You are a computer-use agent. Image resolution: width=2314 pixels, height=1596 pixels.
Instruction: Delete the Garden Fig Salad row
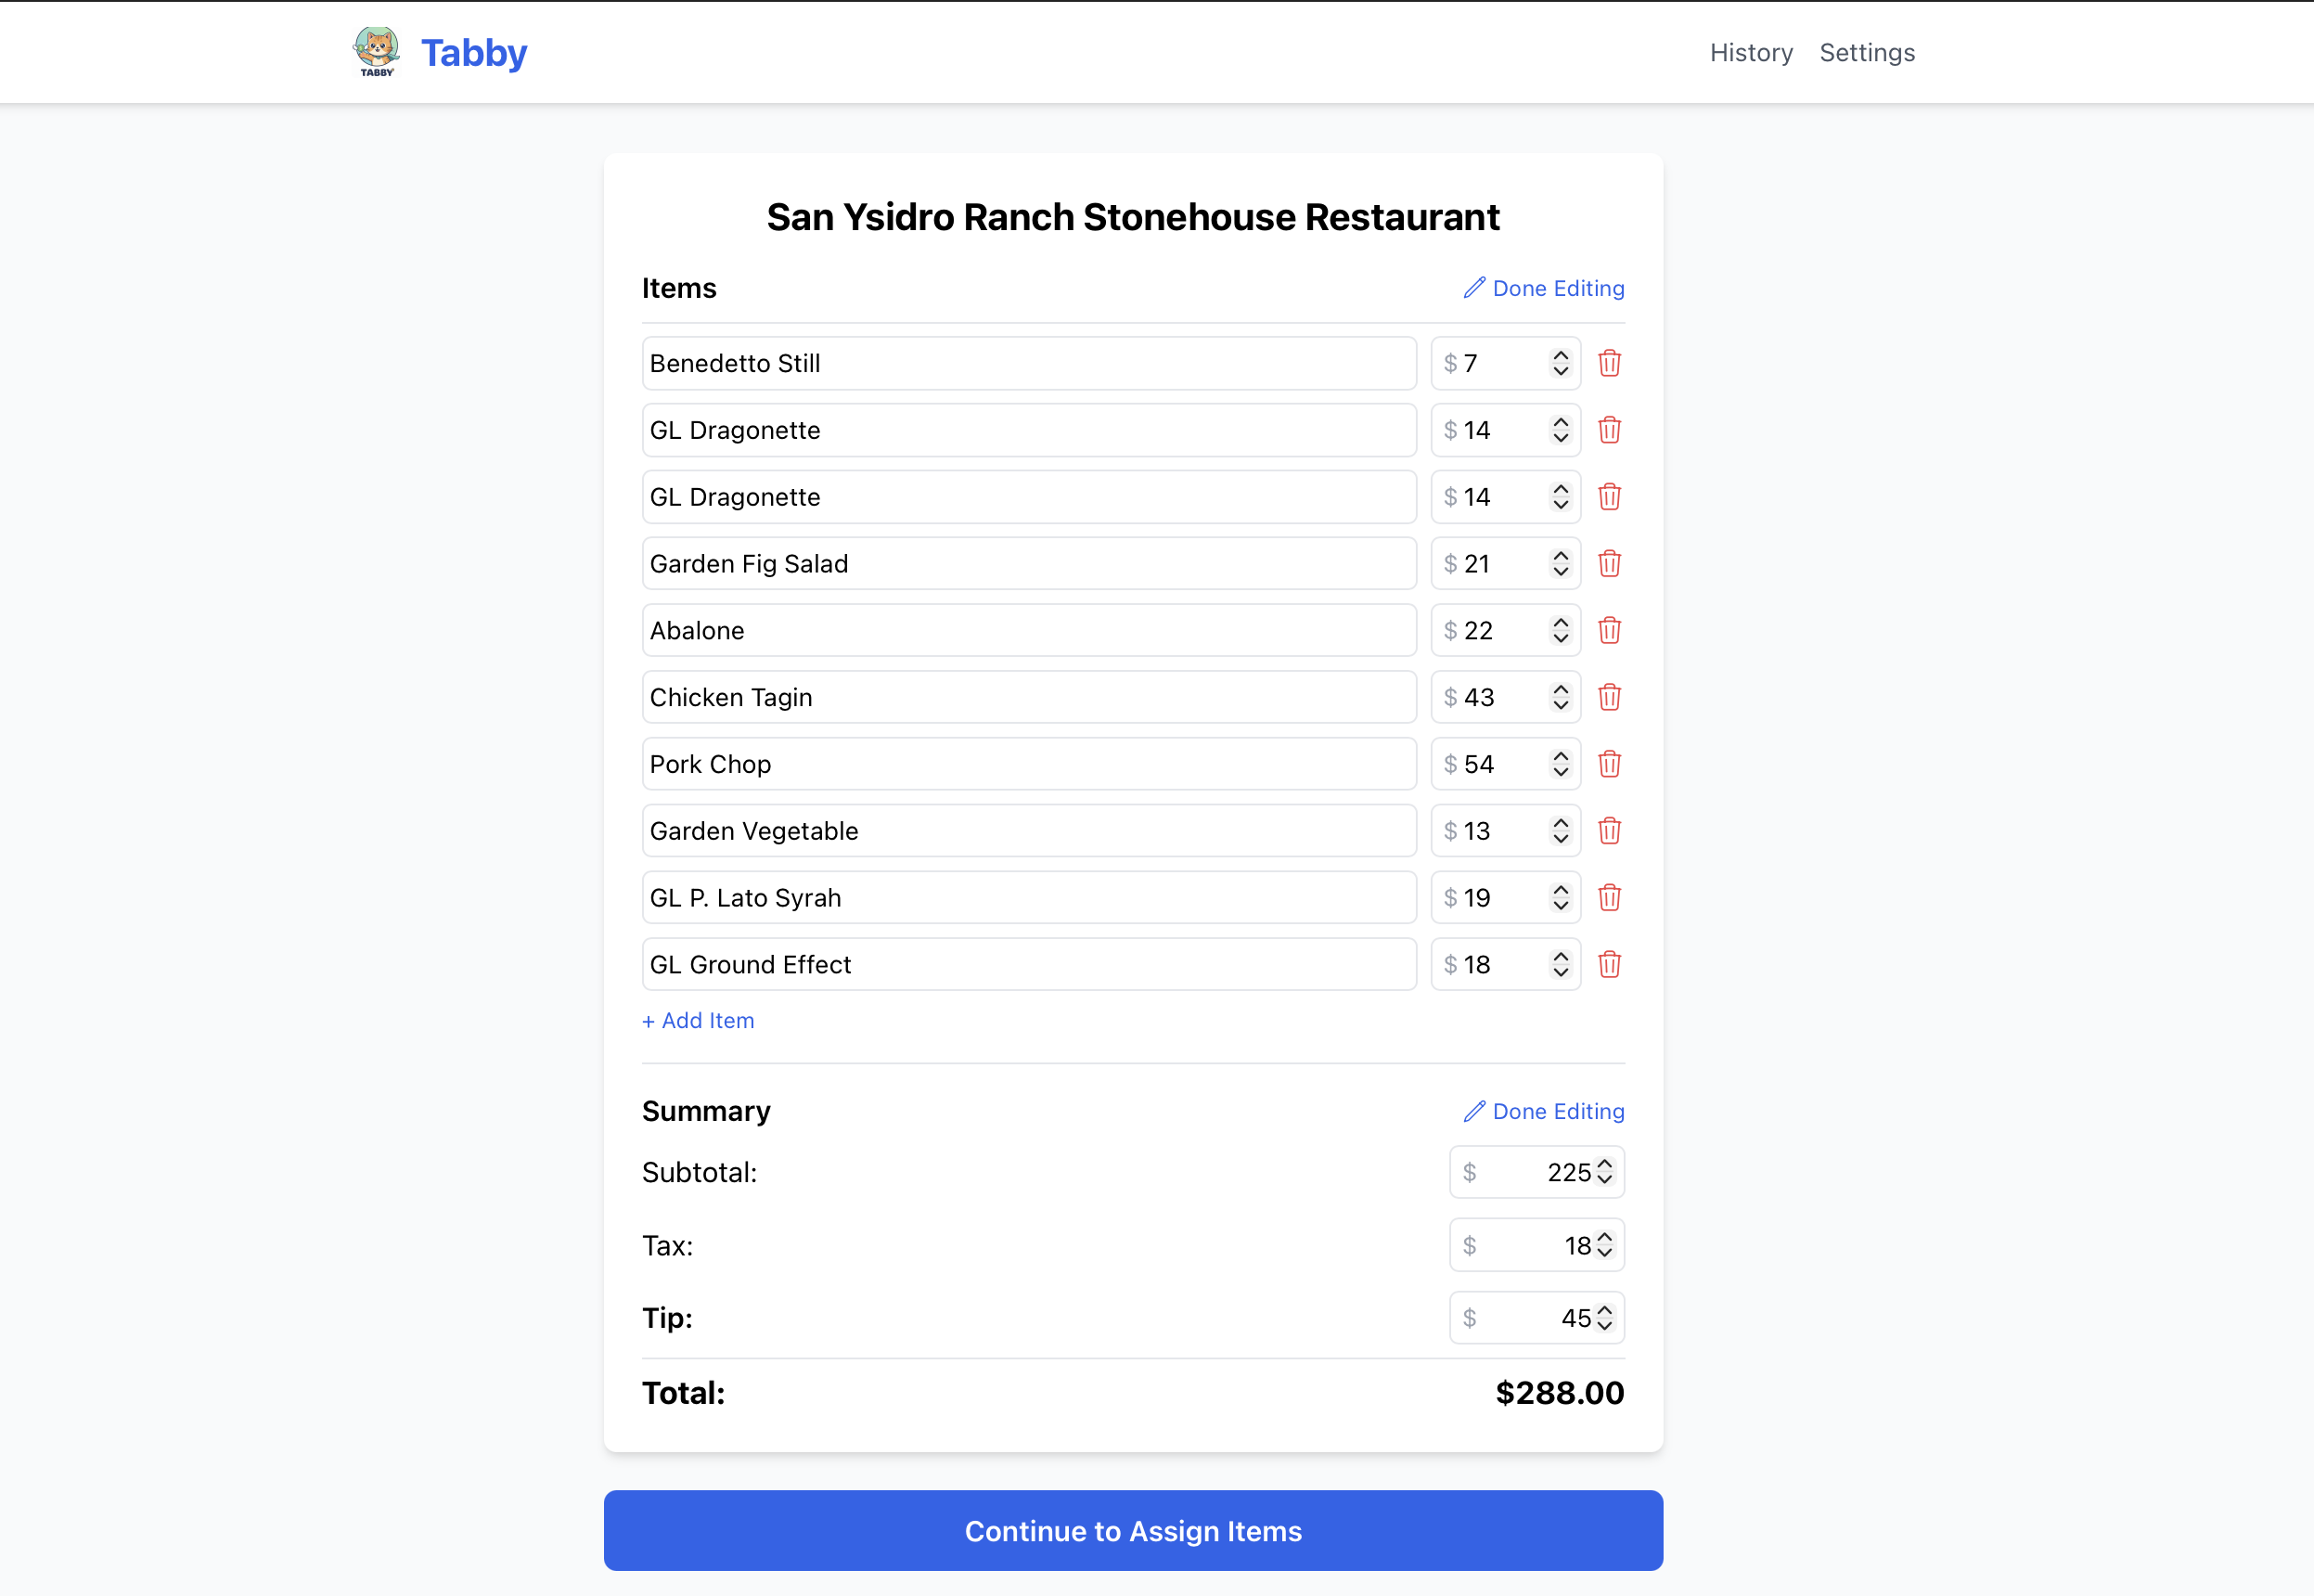tap(1609, 564)
